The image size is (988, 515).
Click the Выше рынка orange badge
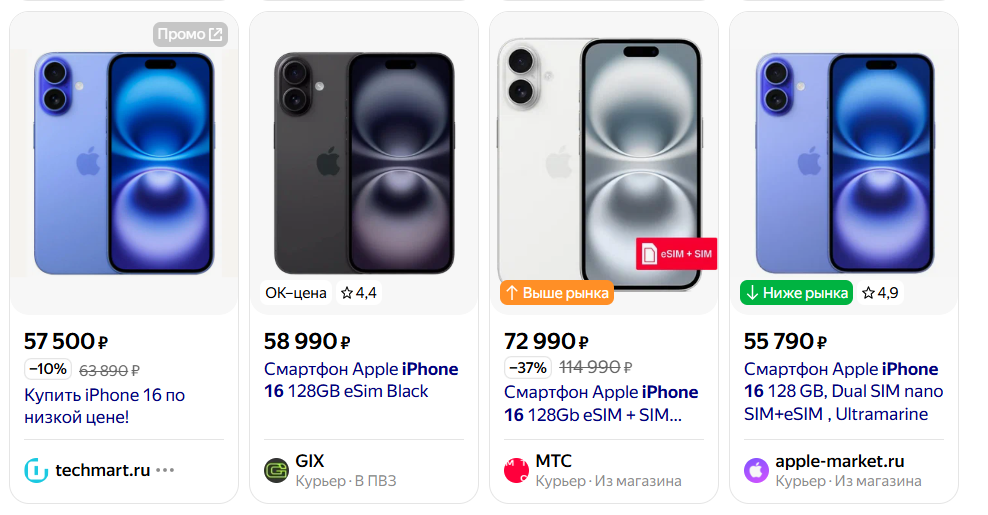click(556, 293)
